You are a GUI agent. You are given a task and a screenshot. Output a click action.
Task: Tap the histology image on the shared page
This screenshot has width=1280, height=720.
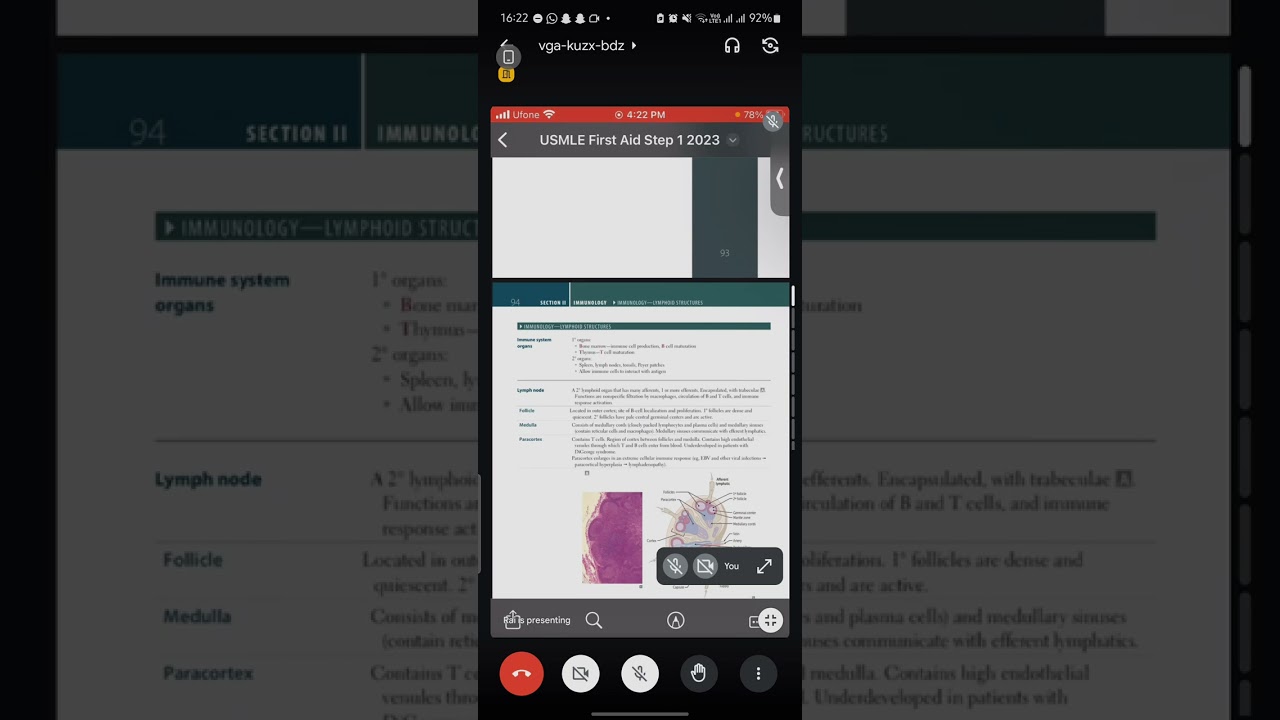[x=612, y=537]
